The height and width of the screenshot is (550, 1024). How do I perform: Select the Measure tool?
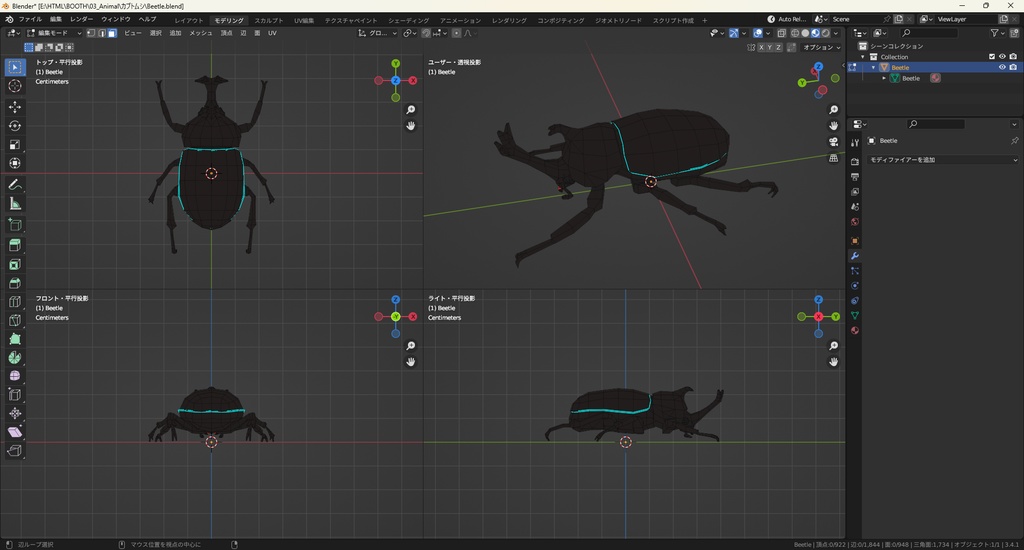point(14,204)
